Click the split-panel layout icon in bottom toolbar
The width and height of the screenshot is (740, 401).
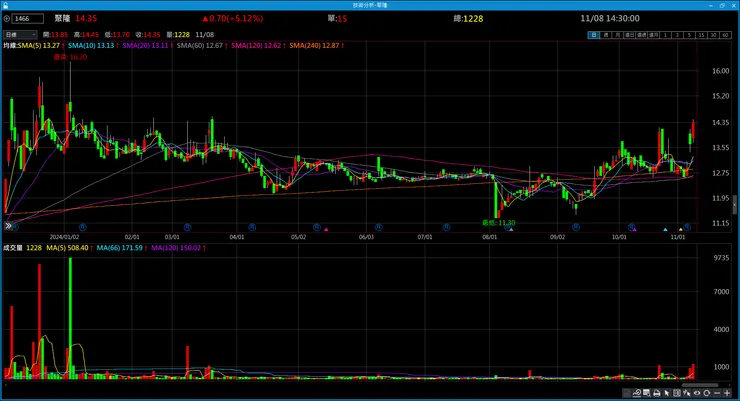click(677, 393)
